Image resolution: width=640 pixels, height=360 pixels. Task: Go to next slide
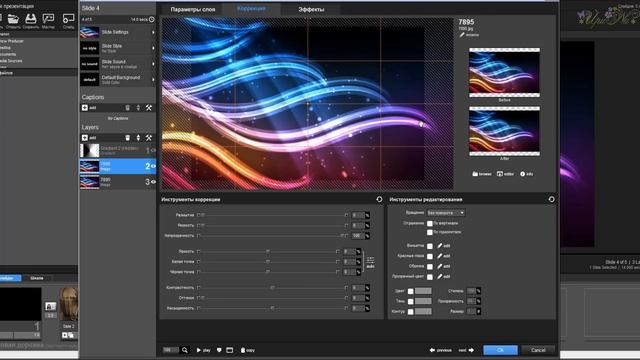(466, 350)
